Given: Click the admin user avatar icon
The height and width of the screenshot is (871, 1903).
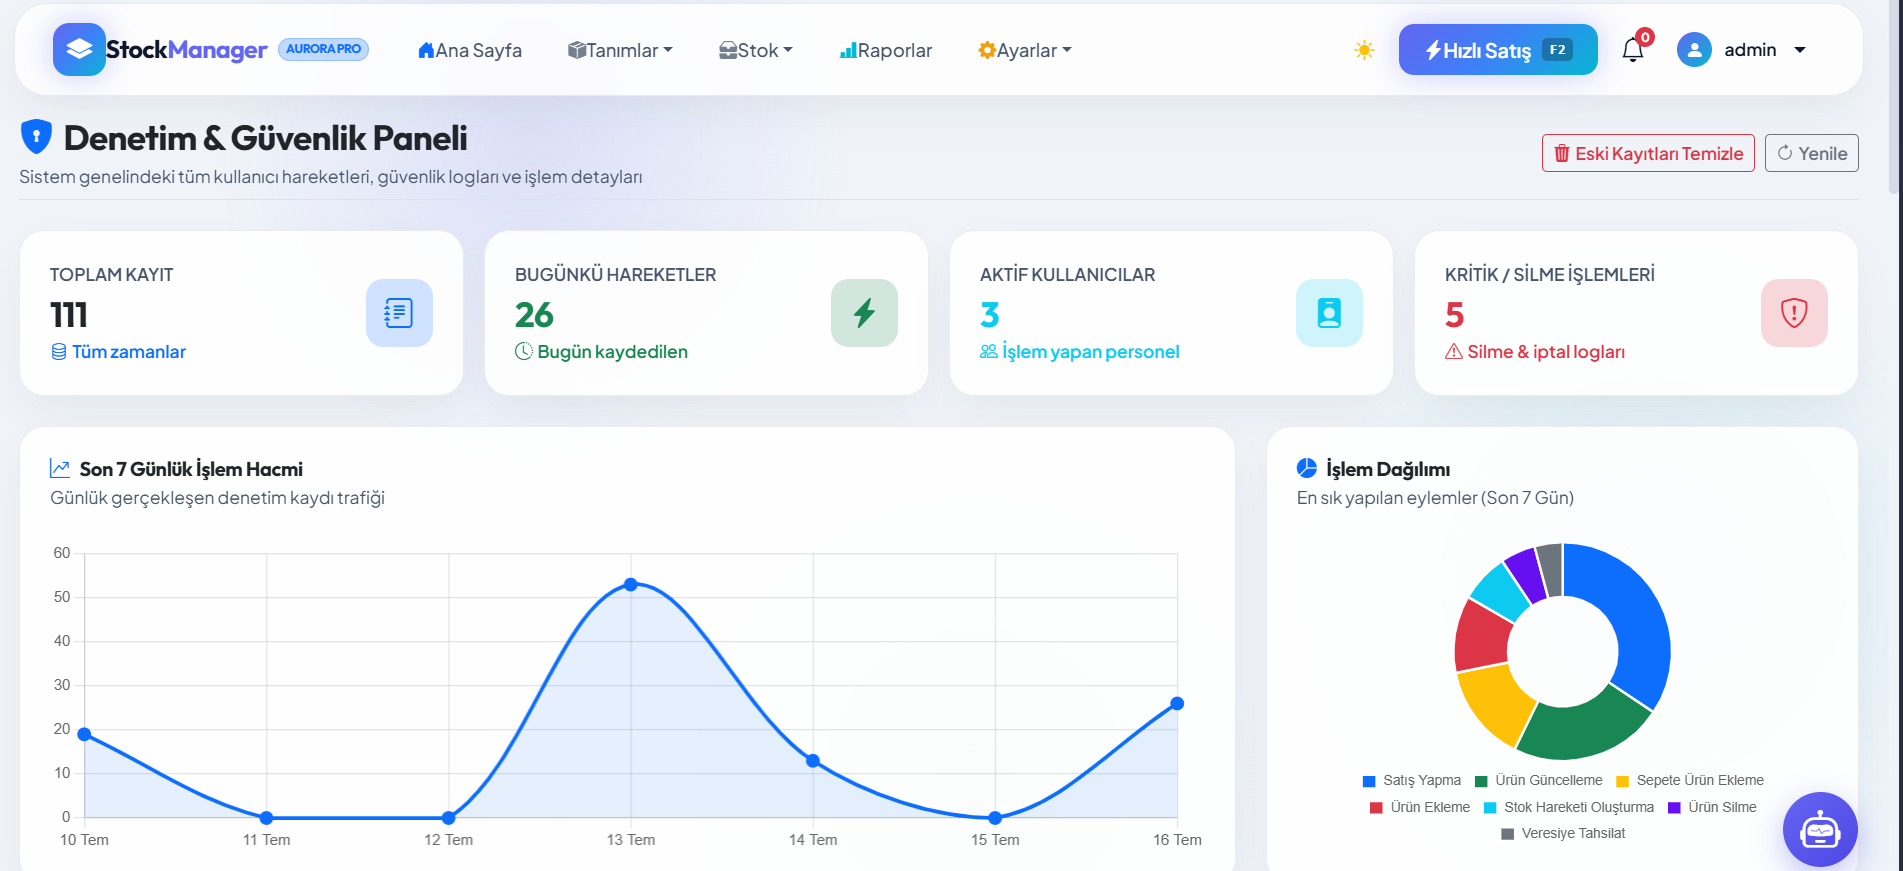Looking at the screenshot, I should coord(1694,50).
